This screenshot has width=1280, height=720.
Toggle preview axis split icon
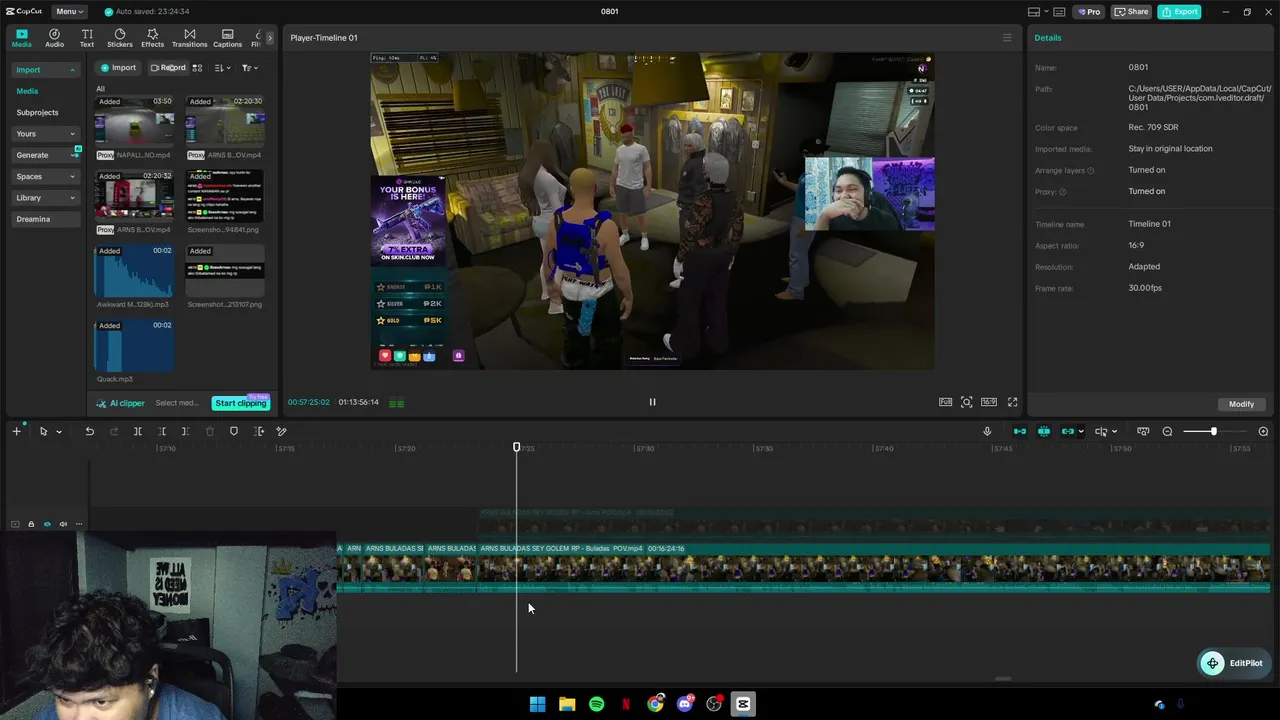[x=1101, y=431]
